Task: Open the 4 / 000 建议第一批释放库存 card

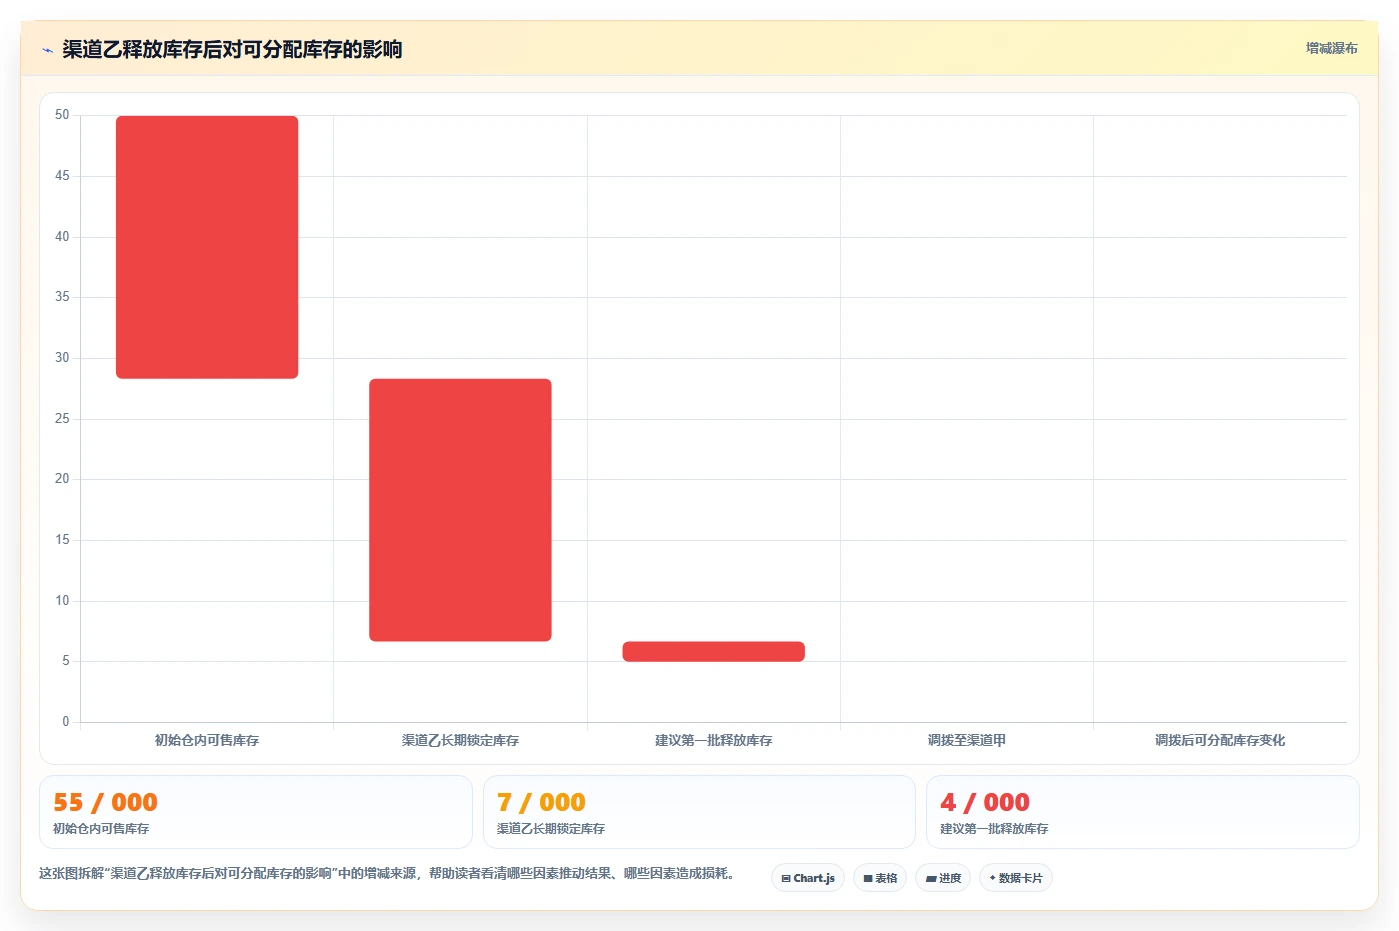Action: click(x=1143, y=812)
